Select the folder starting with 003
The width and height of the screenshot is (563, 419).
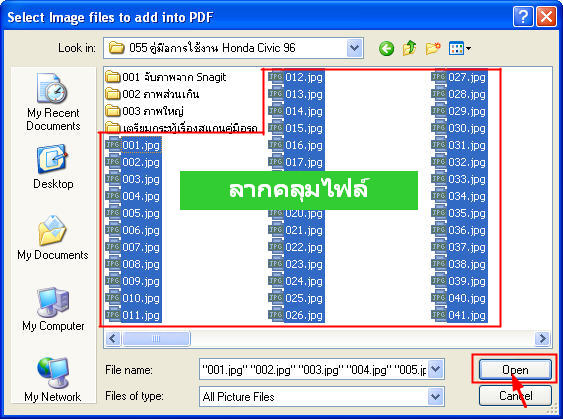coord(145,111)
